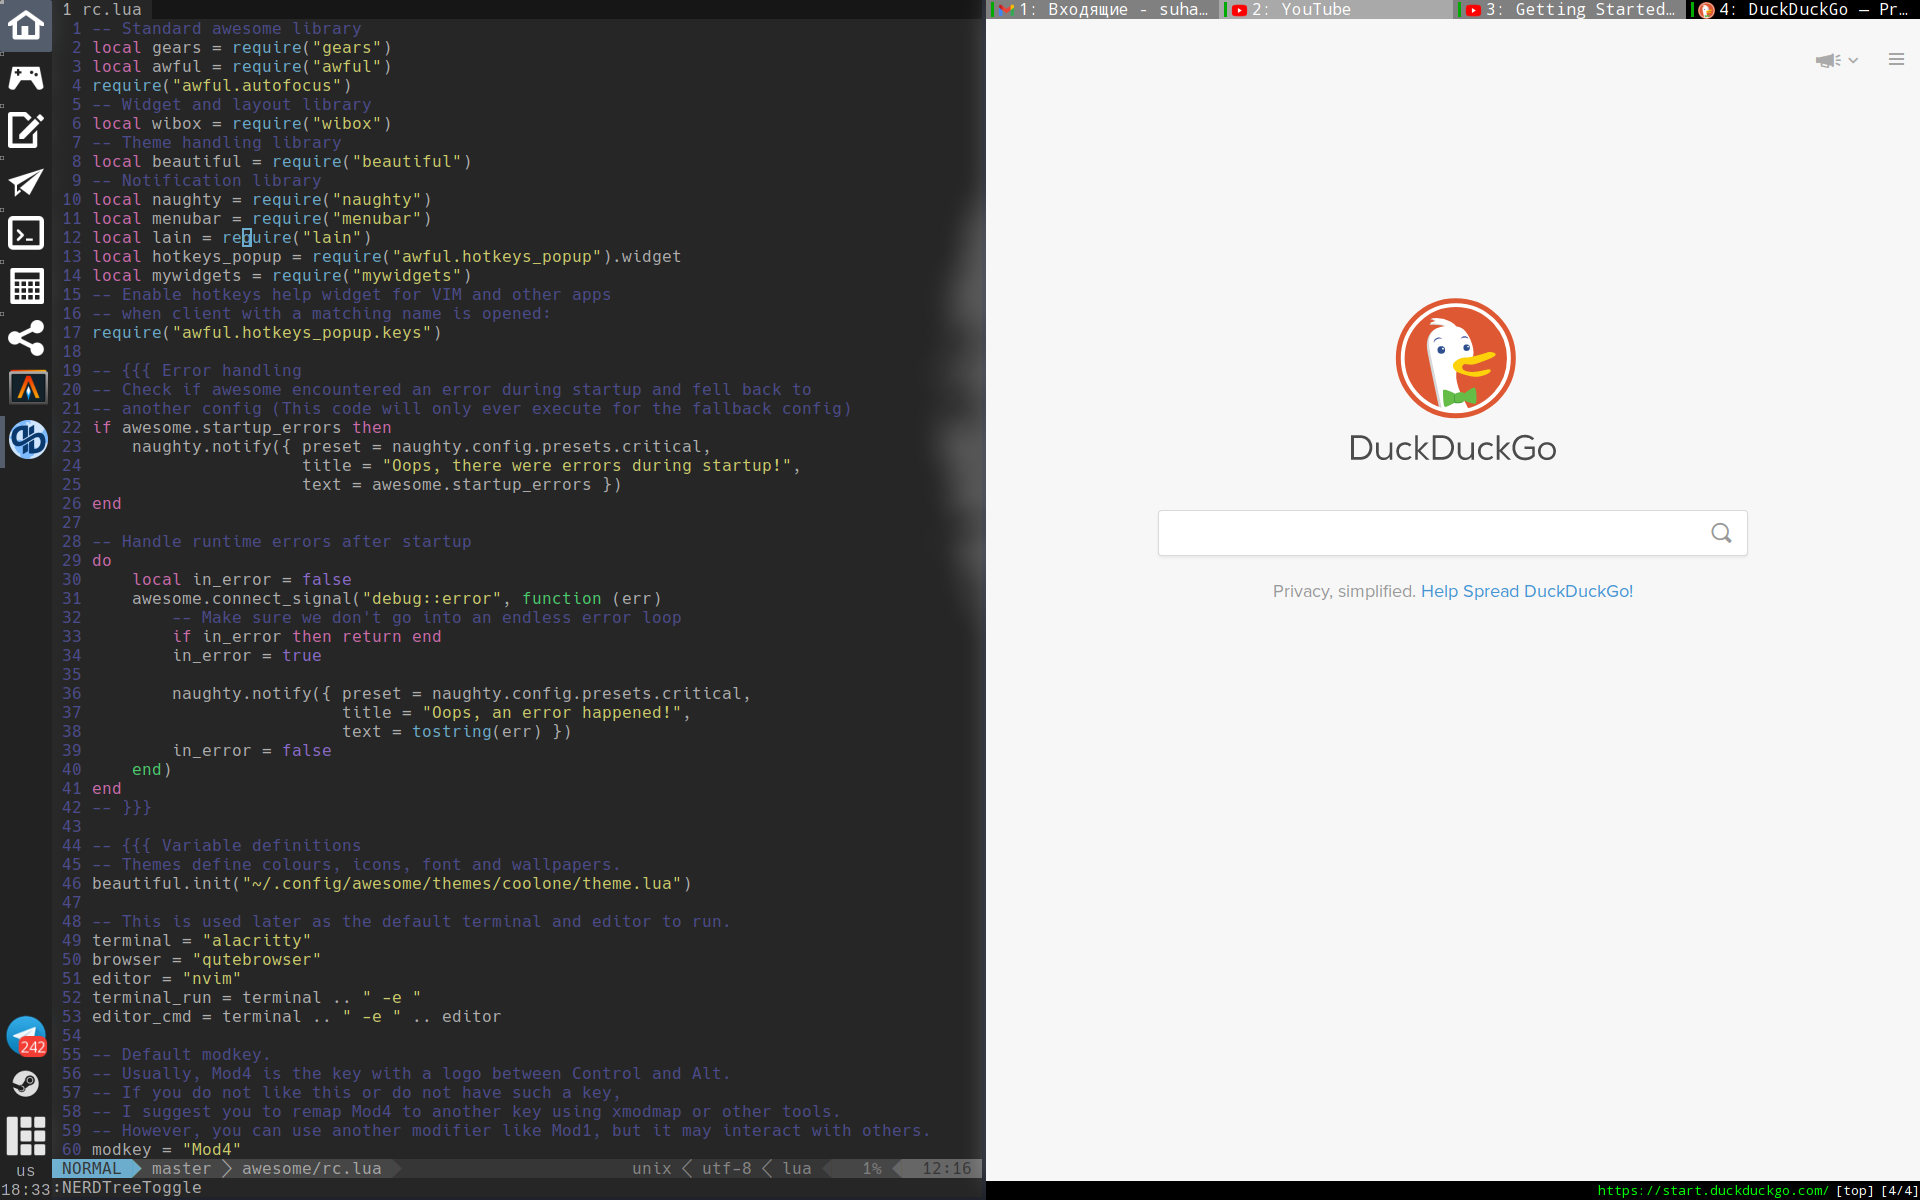
Task: Expand the megaphone dropdown on DuckDuckGo
Action: [1836, 60]
